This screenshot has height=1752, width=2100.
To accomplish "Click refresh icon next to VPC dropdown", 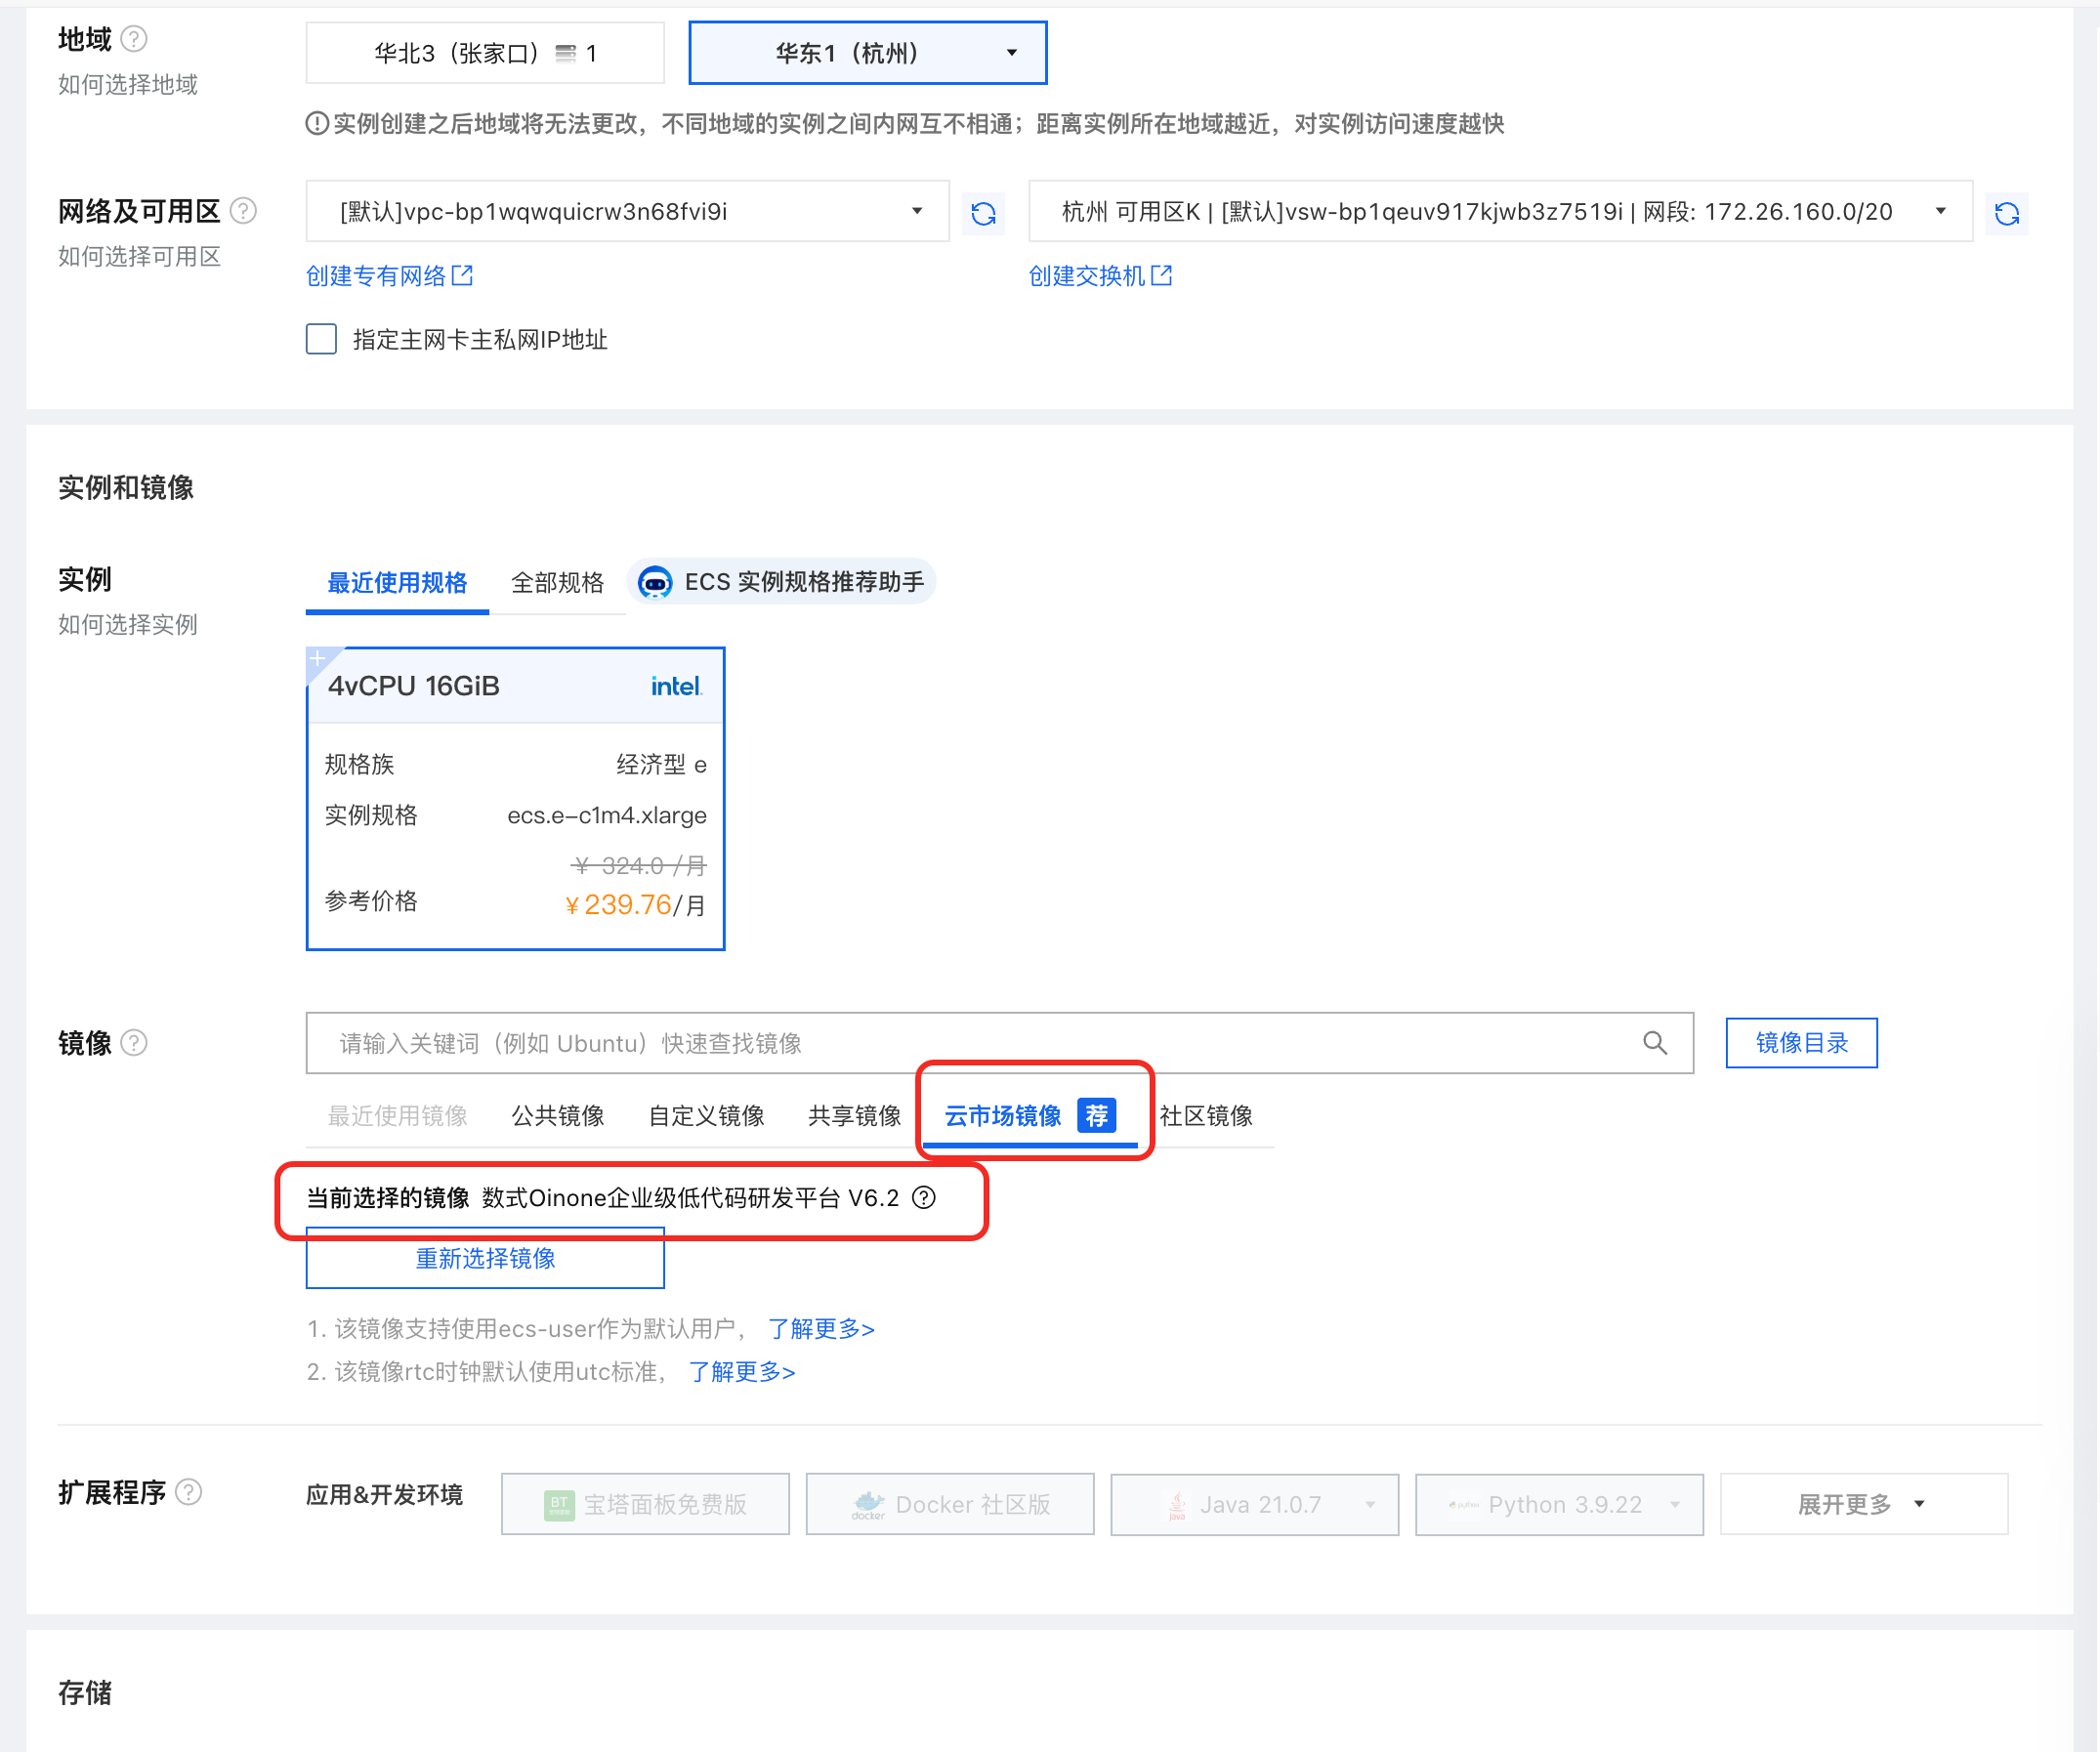I will pos(983,213).
